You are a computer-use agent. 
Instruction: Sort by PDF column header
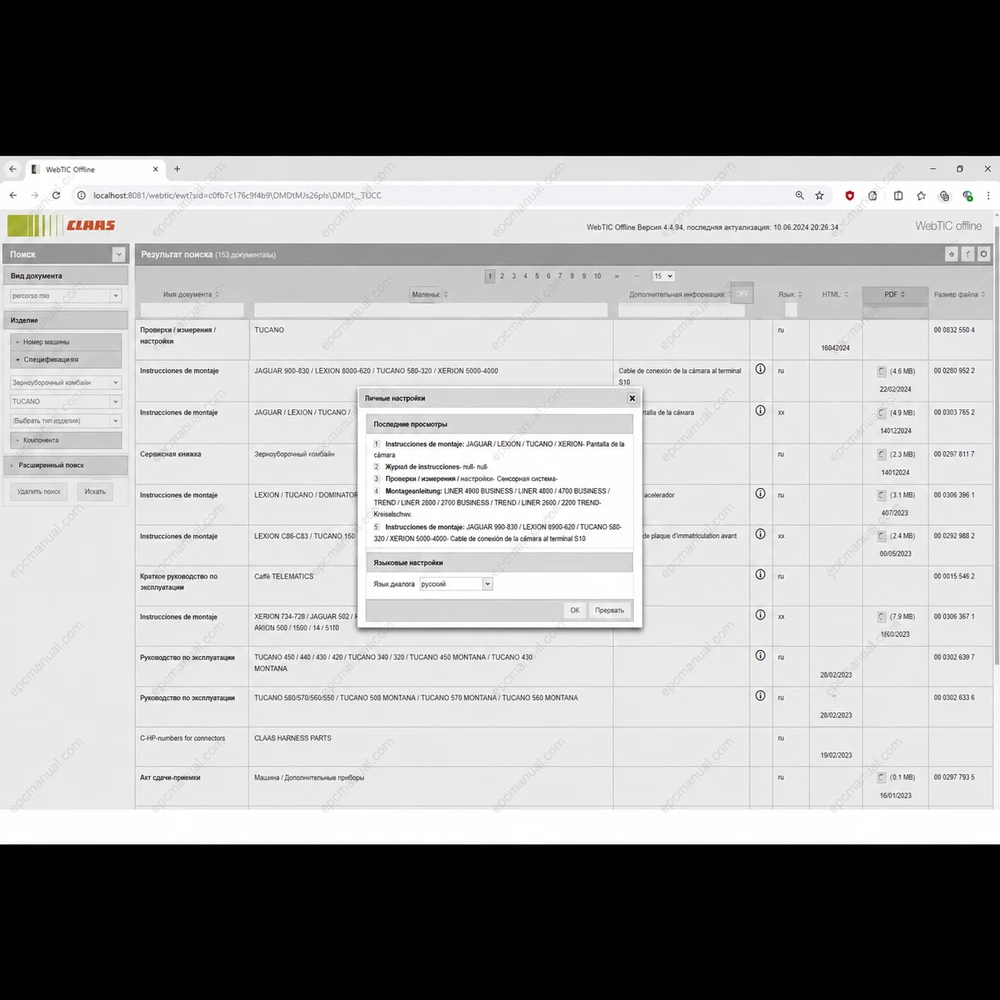click(895, 294)
